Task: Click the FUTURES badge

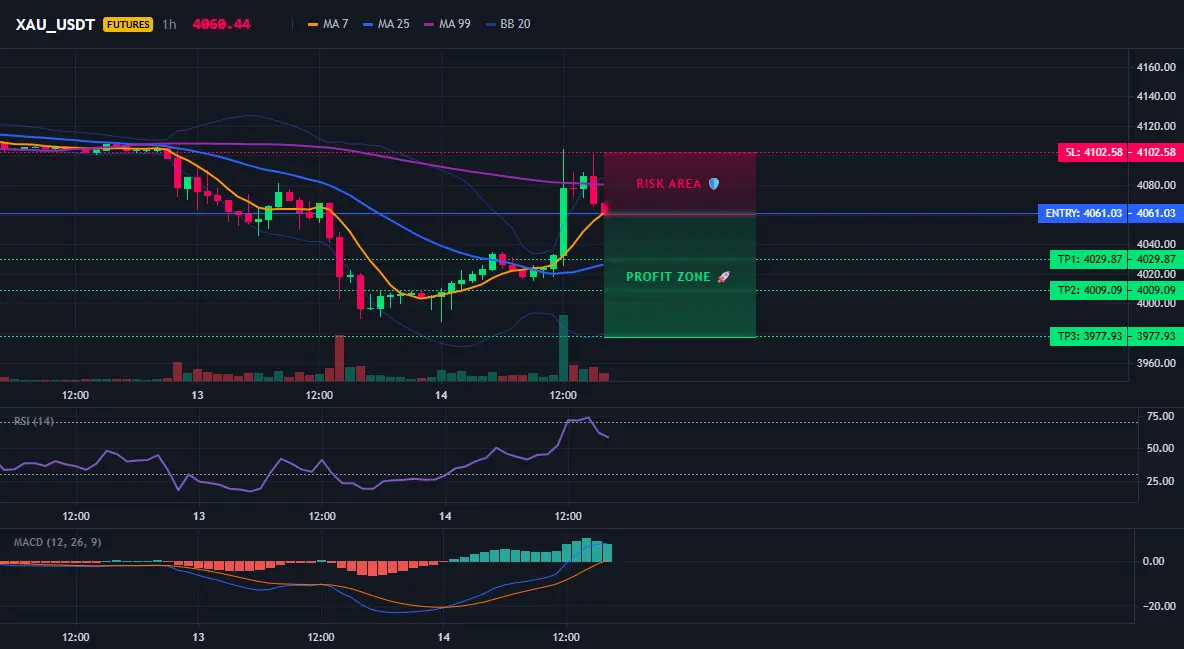Action: [128, 24]
